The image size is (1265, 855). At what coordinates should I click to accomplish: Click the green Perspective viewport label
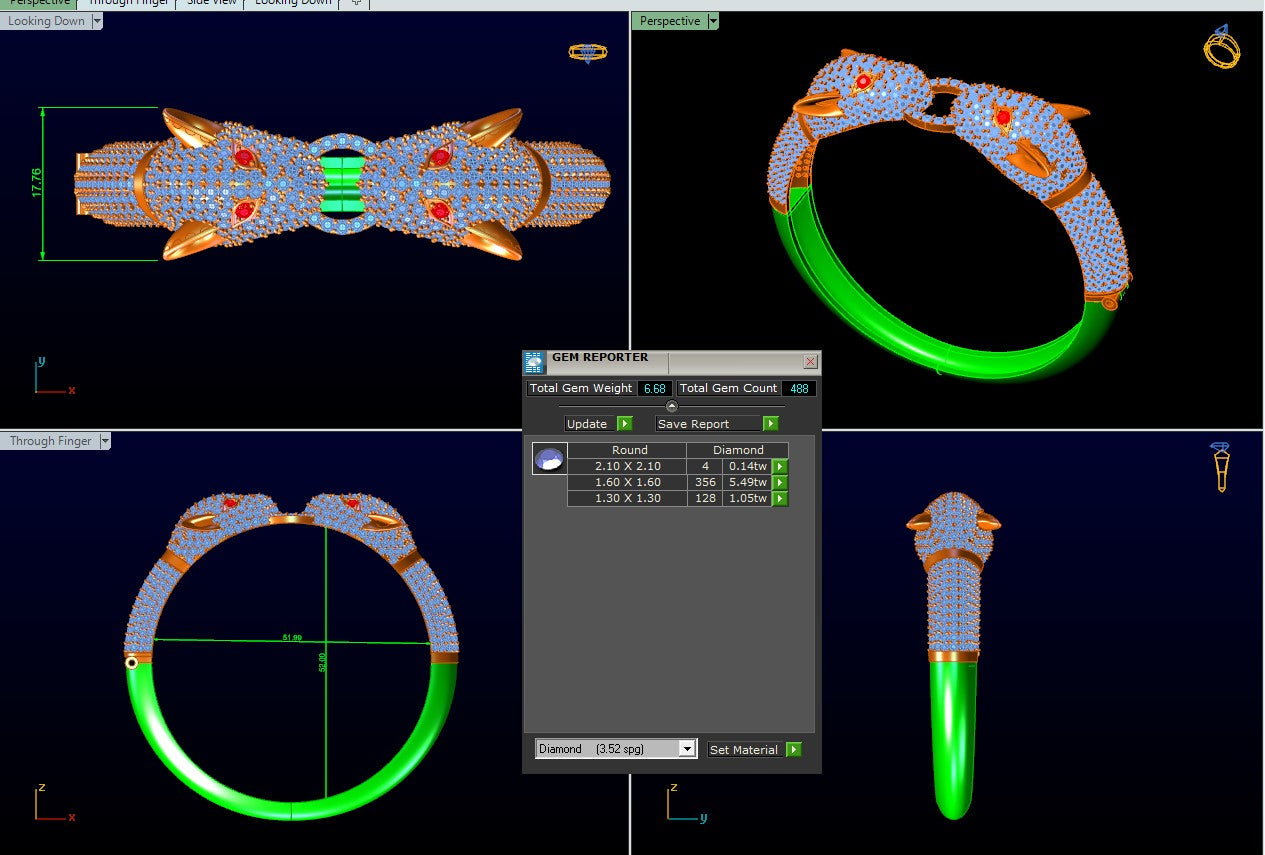click(x=669, y=21)
